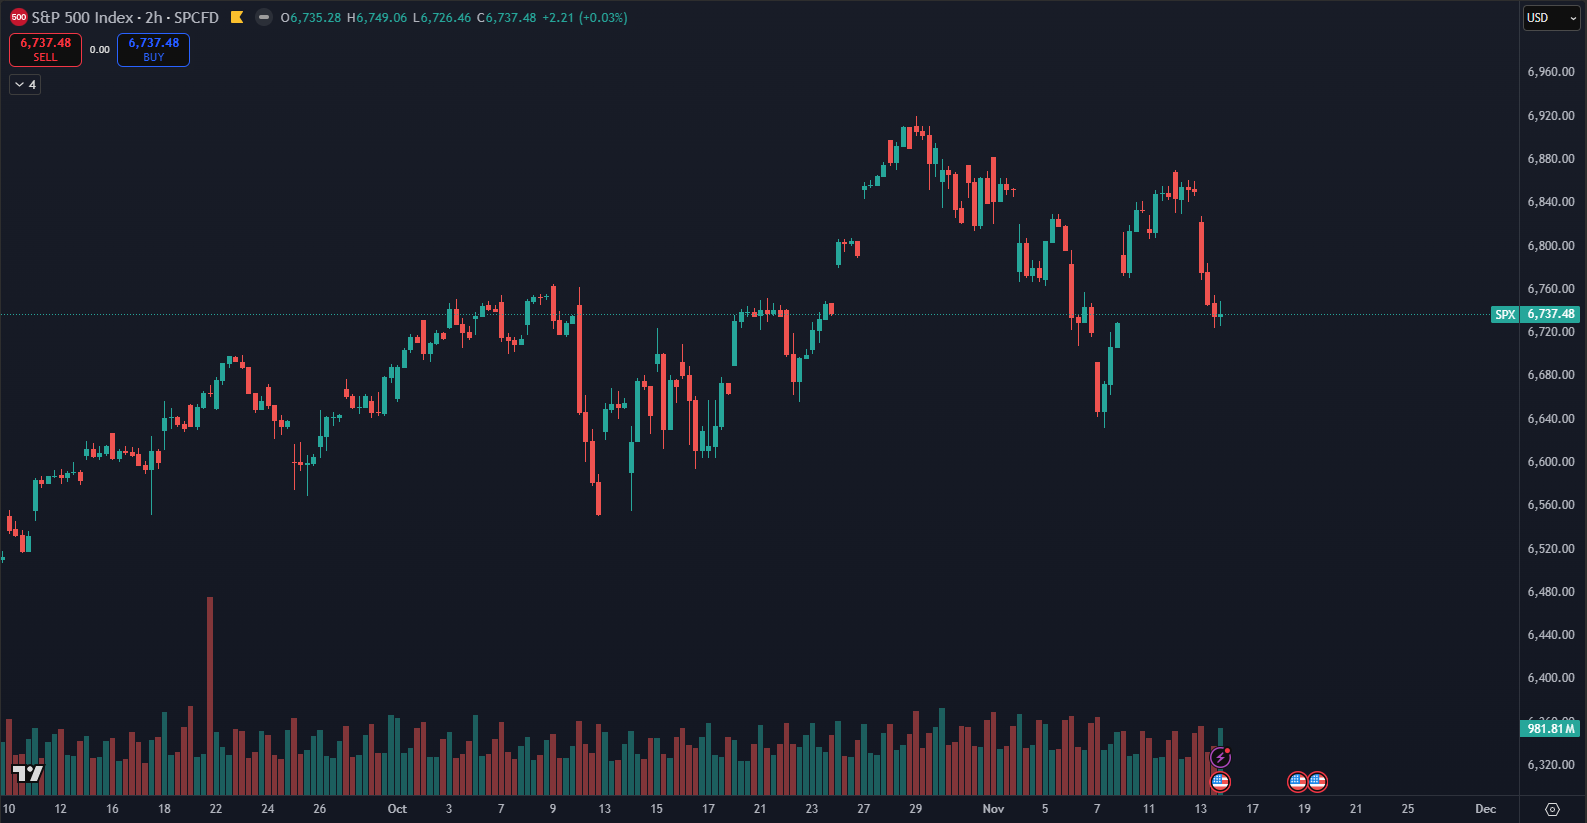Expand the collapsed indicators legend showing 4
This screenshot has height=823, width=1587.
[25, 85]
